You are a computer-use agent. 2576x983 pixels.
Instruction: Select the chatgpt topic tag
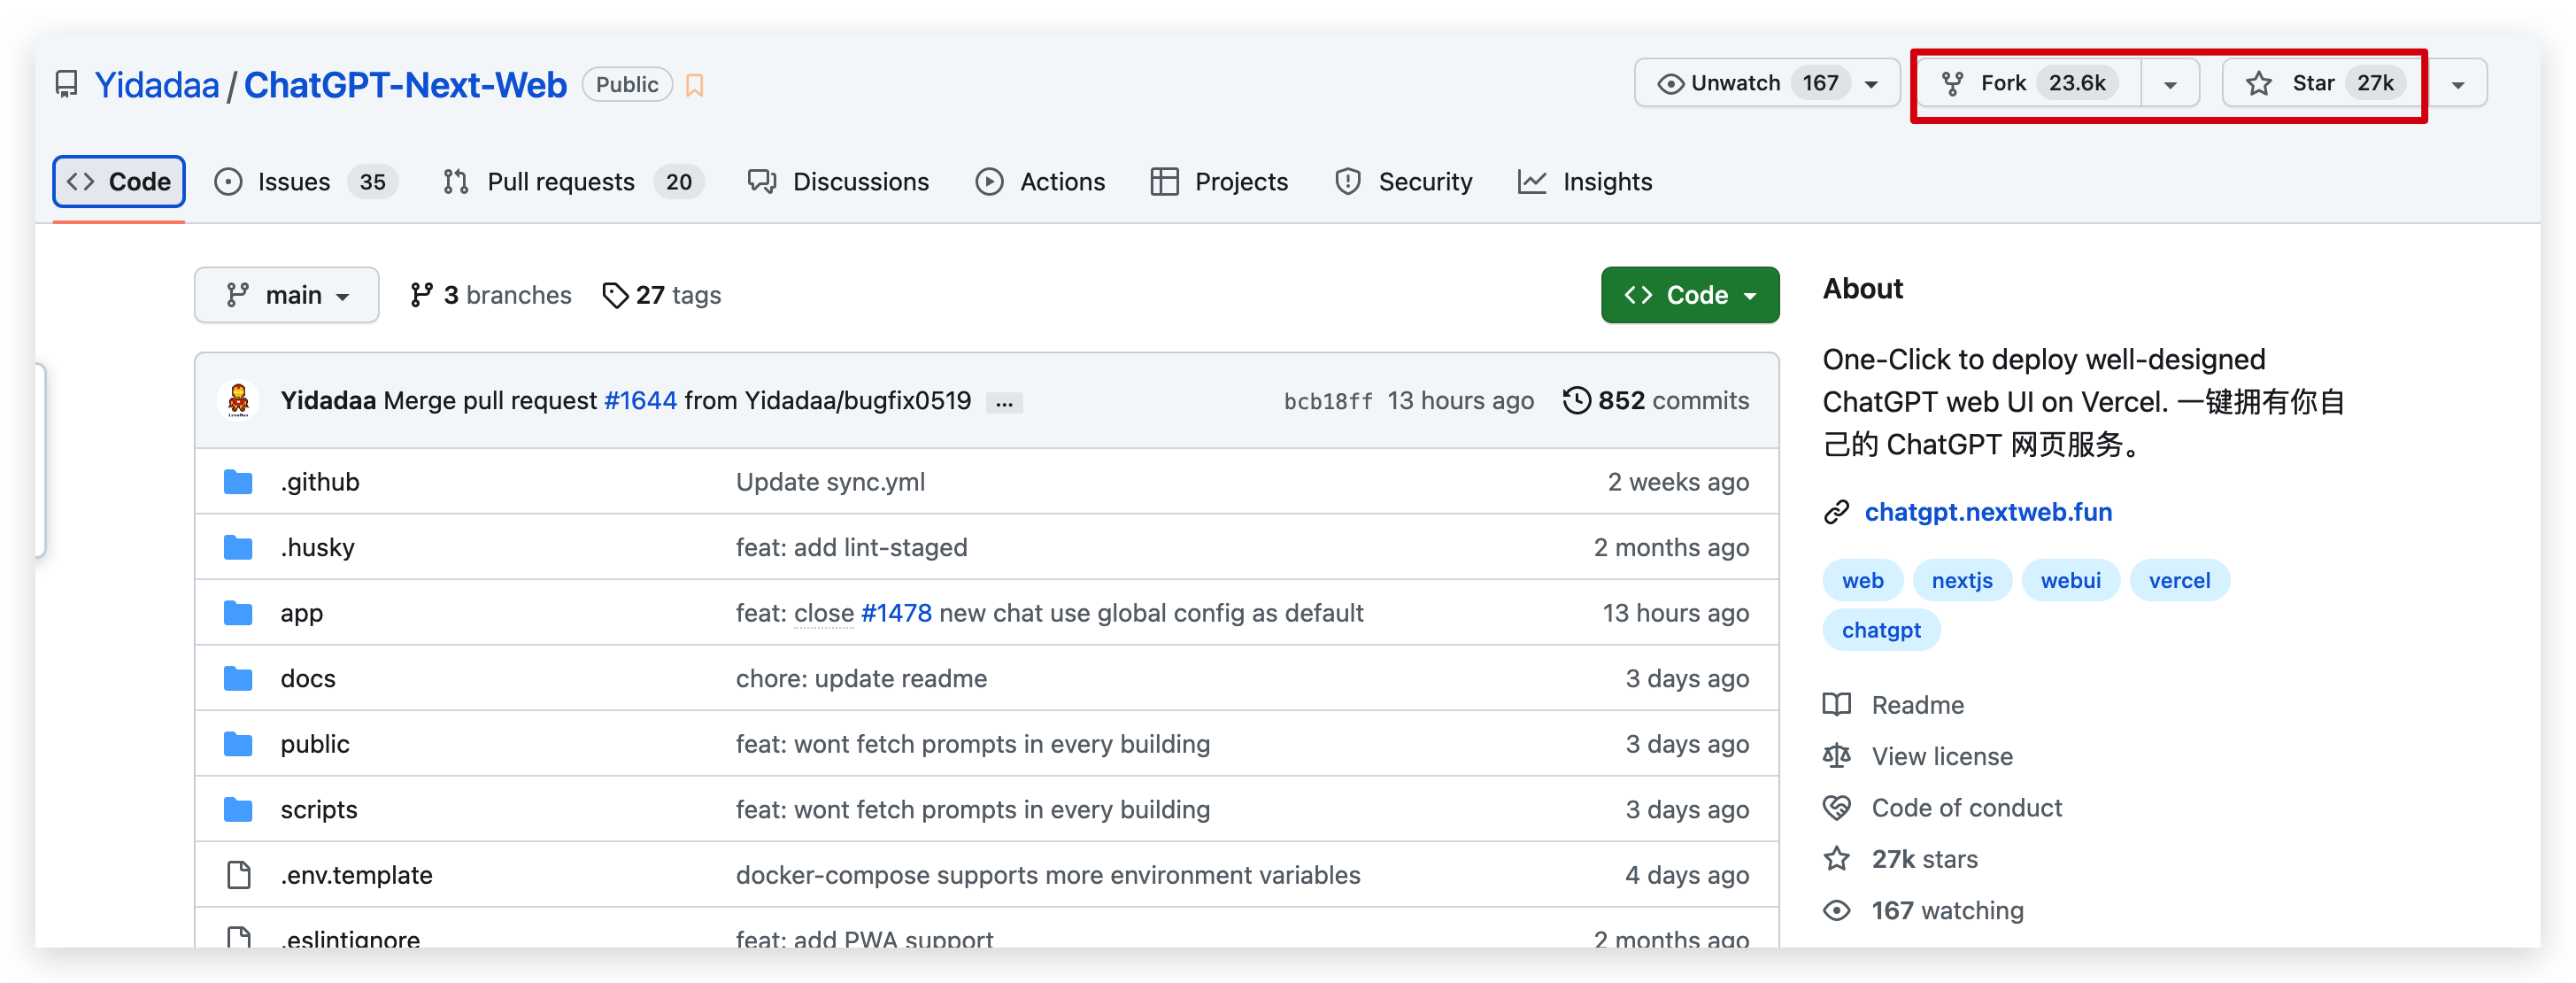1881,630
